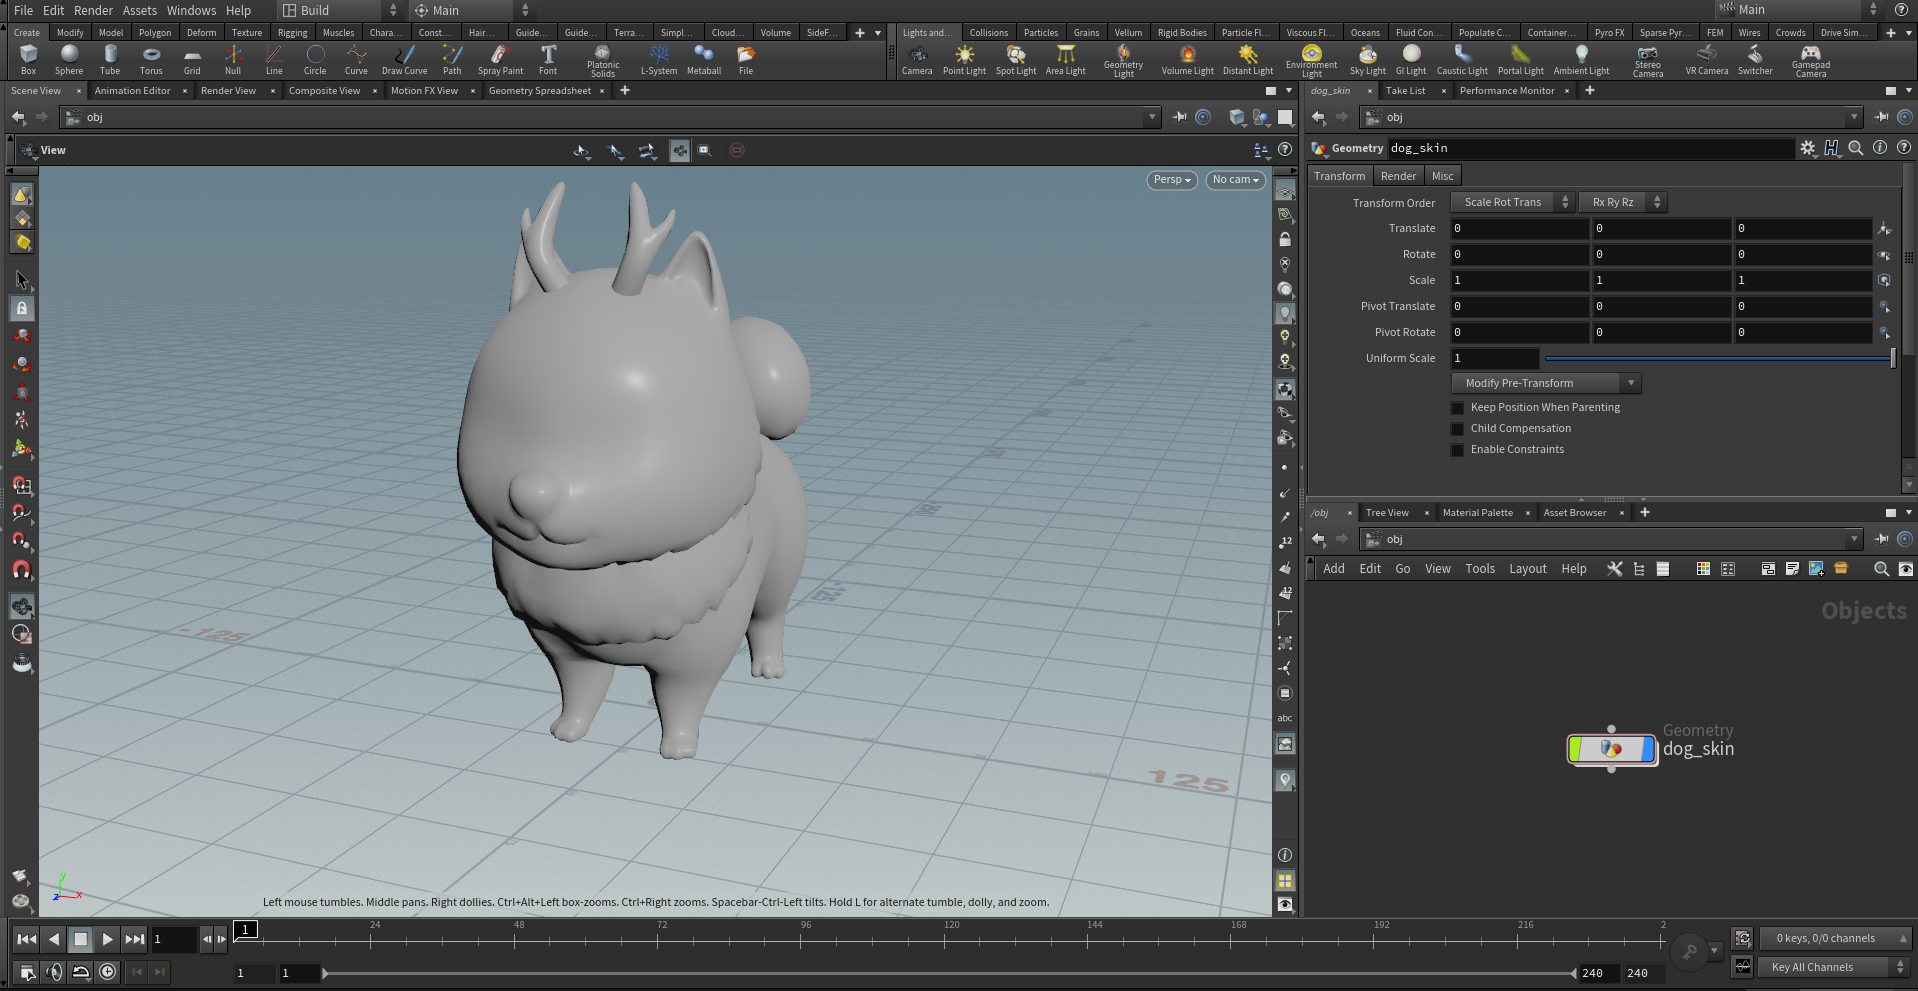The width and height of the screenshot is (1918, 991).
Task: Open the Scale Rot Trans dropdown
Action: pos(1513,202)
